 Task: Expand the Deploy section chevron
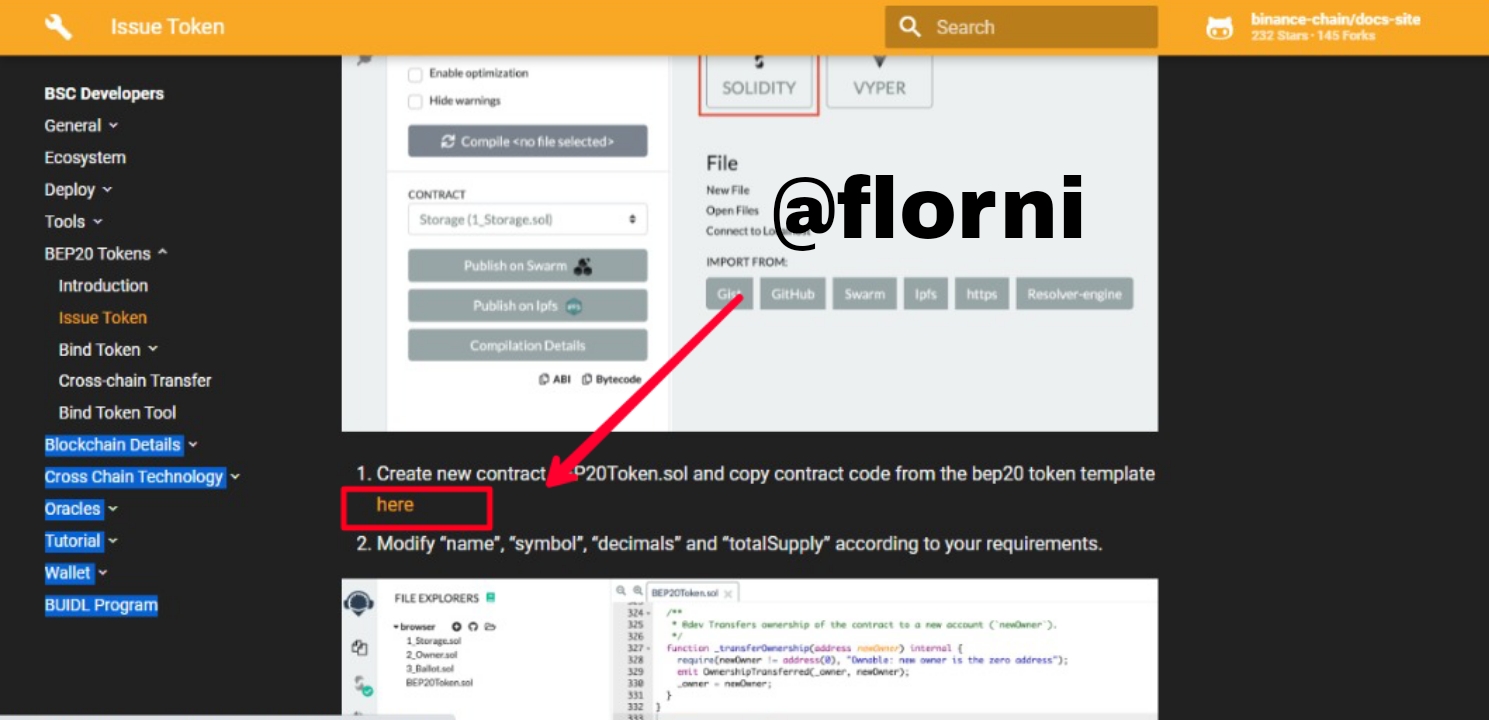[x=107, y=190]
